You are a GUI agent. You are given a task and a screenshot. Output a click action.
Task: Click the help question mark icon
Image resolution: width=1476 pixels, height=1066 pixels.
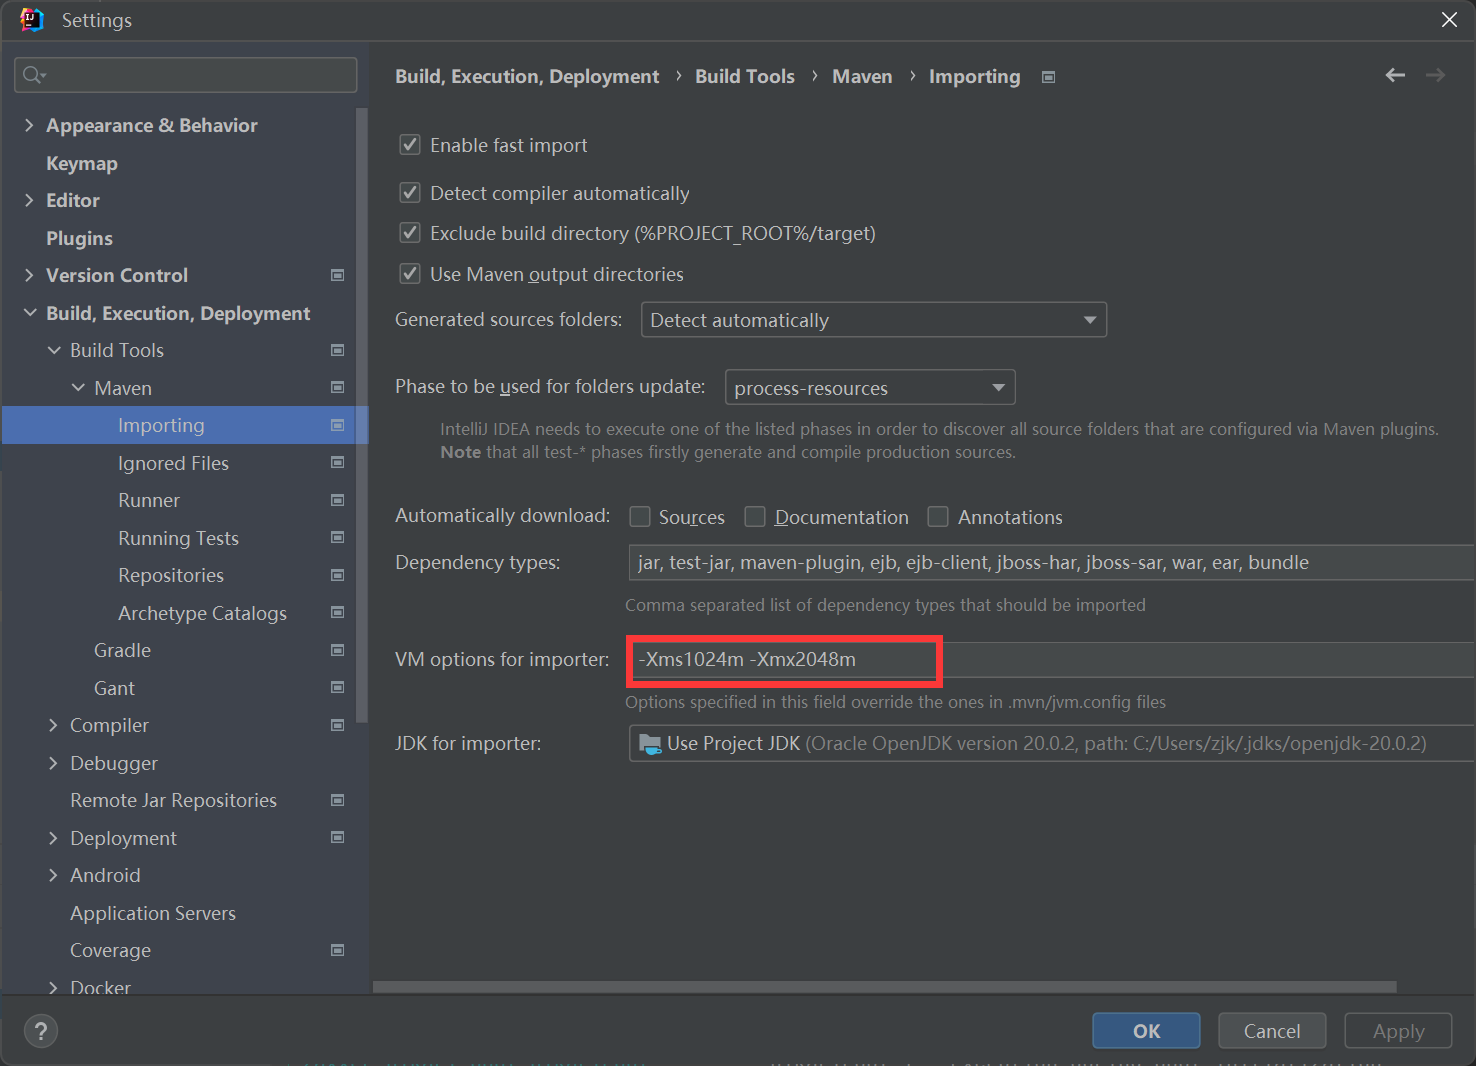41,1031
